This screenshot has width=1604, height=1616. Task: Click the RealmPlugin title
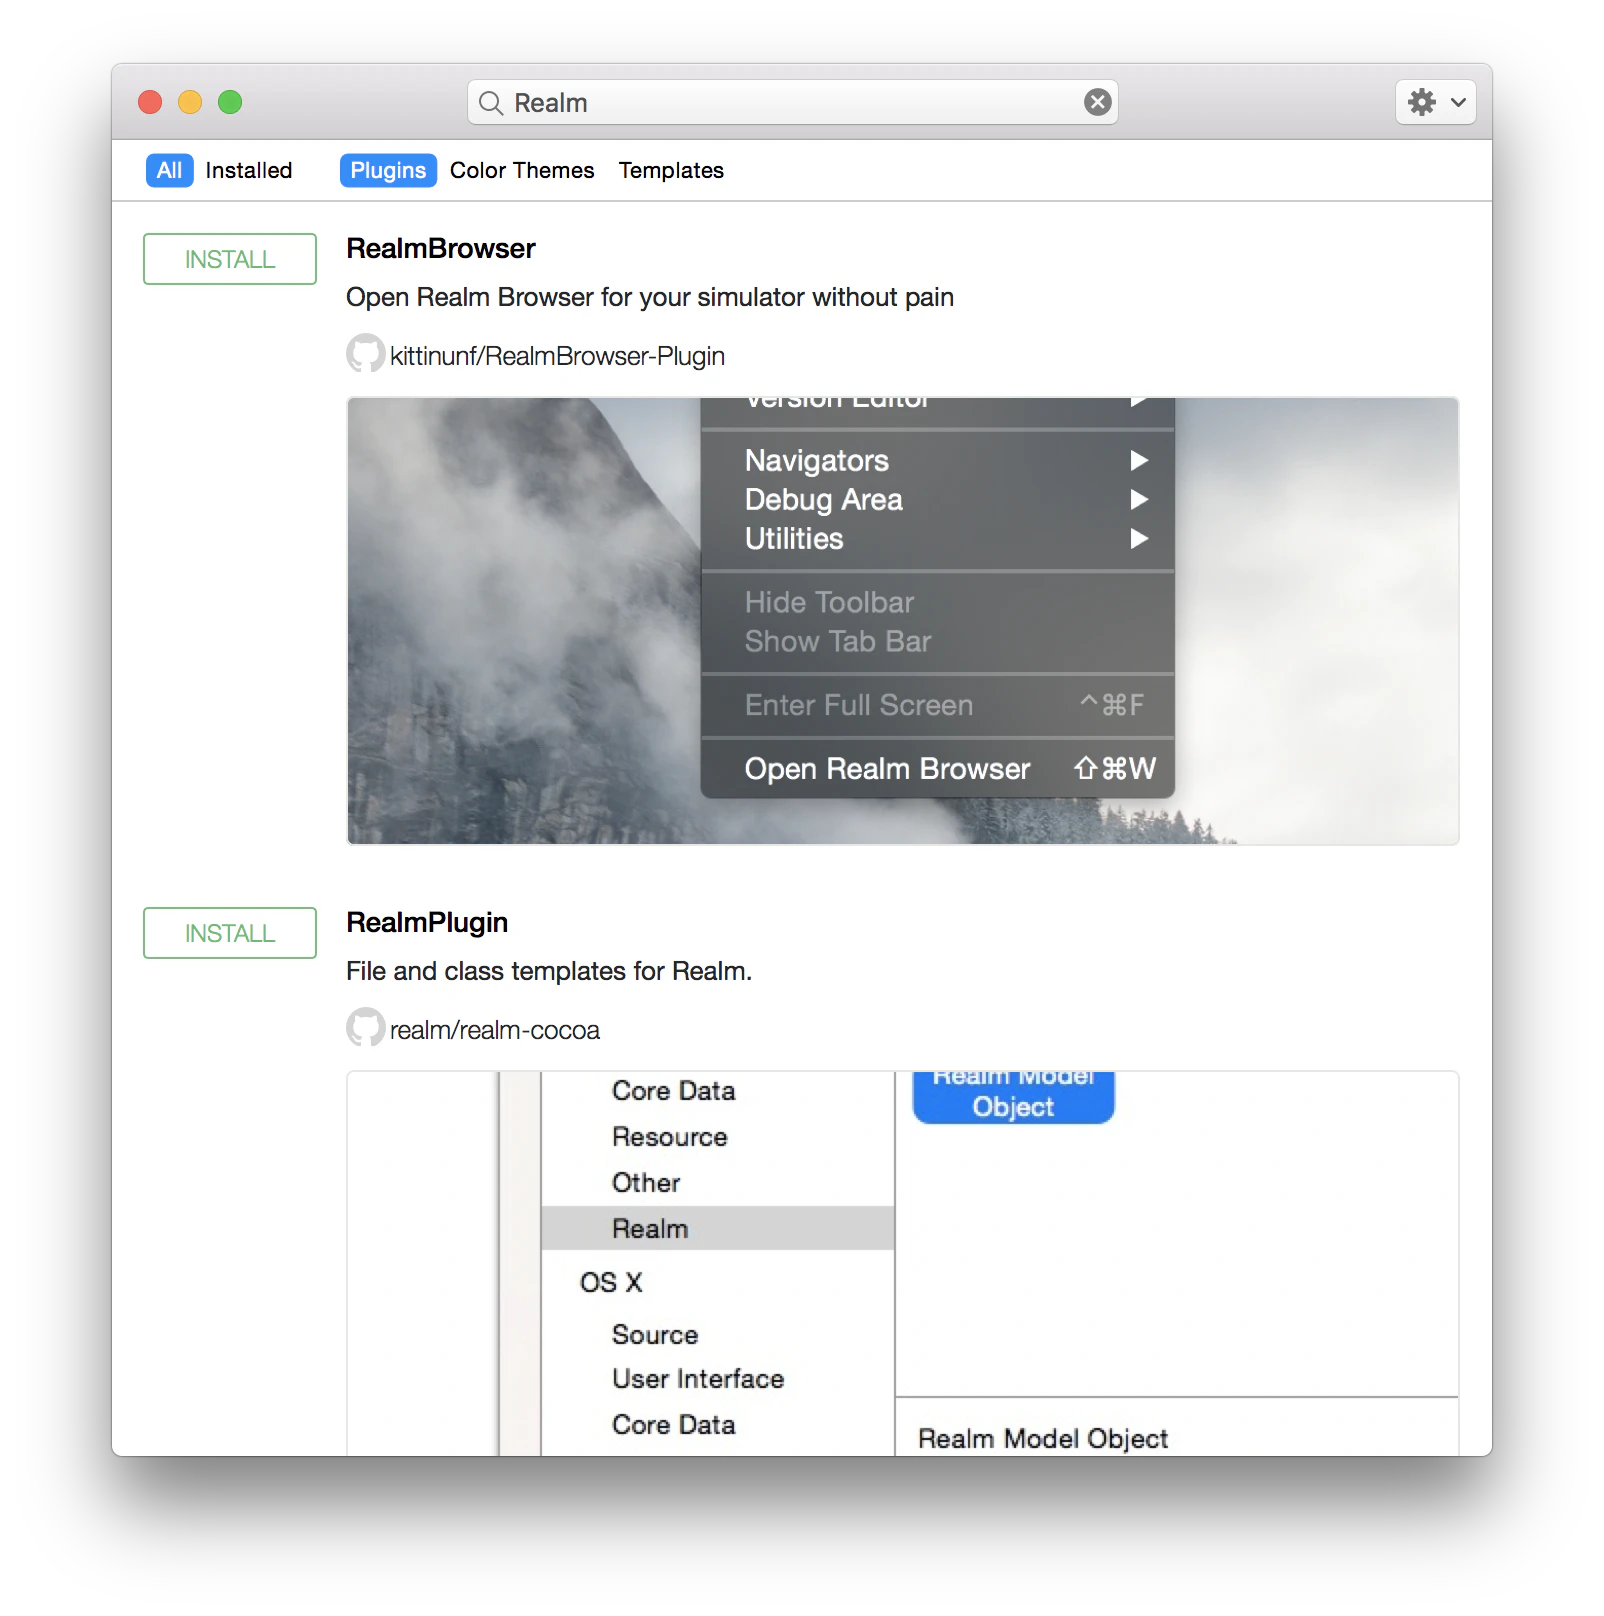coord(427,922)
